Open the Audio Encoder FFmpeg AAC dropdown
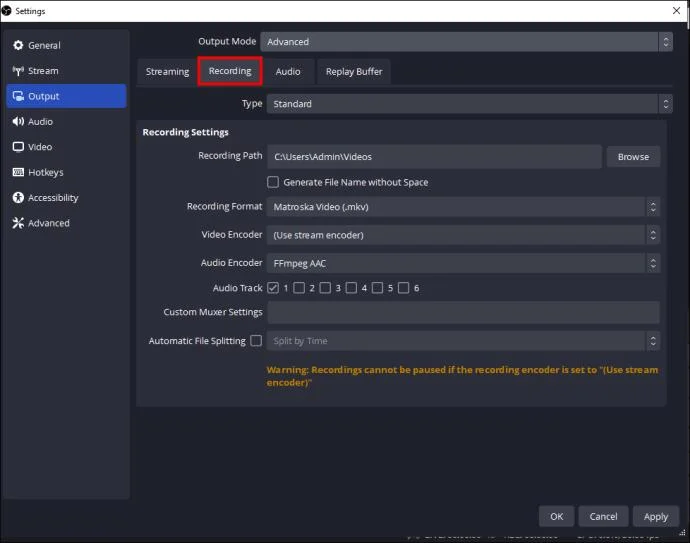Screen dimensions: 690x543 (x=463, y=263)
